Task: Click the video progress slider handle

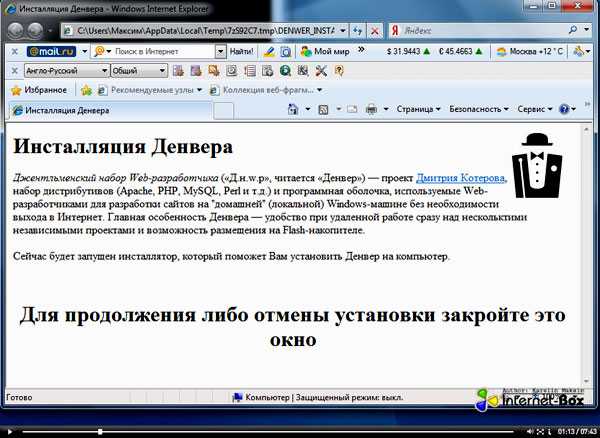Action: click(x=100, y=432)
